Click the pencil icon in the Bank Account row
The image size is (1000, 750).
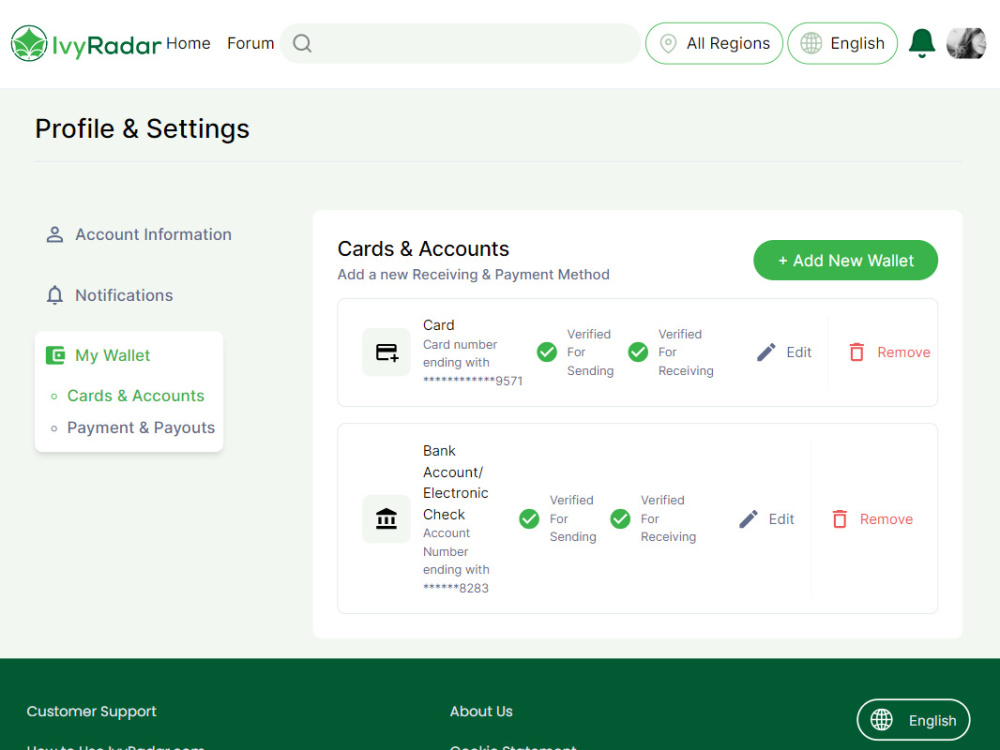point(749,518)
